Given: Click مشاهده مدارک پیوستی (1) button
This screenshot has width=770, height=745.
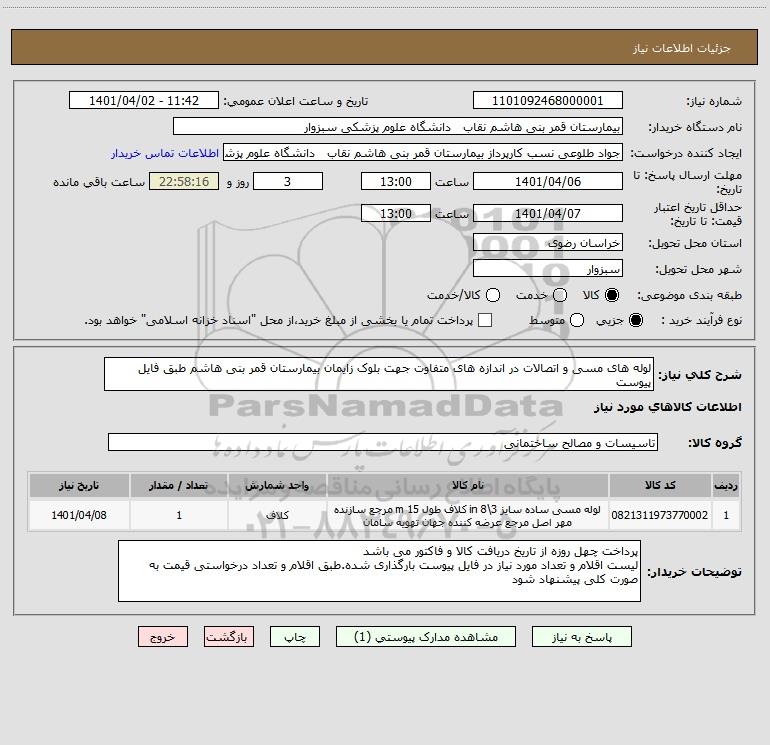Looking at the screenshot, I should [426, 637].
